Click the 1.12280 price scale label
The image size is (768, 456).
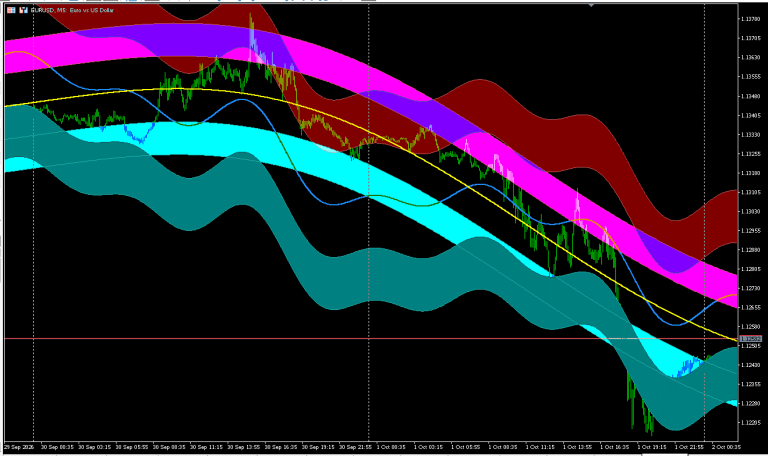pos(750,403)
